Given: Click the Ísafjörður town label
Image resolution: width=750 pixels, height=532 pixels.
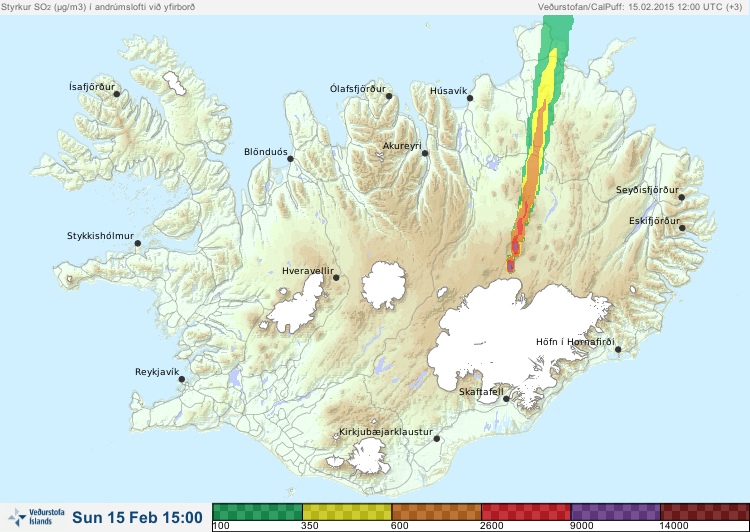Looking at the screenshot, I should pos(92,87).
